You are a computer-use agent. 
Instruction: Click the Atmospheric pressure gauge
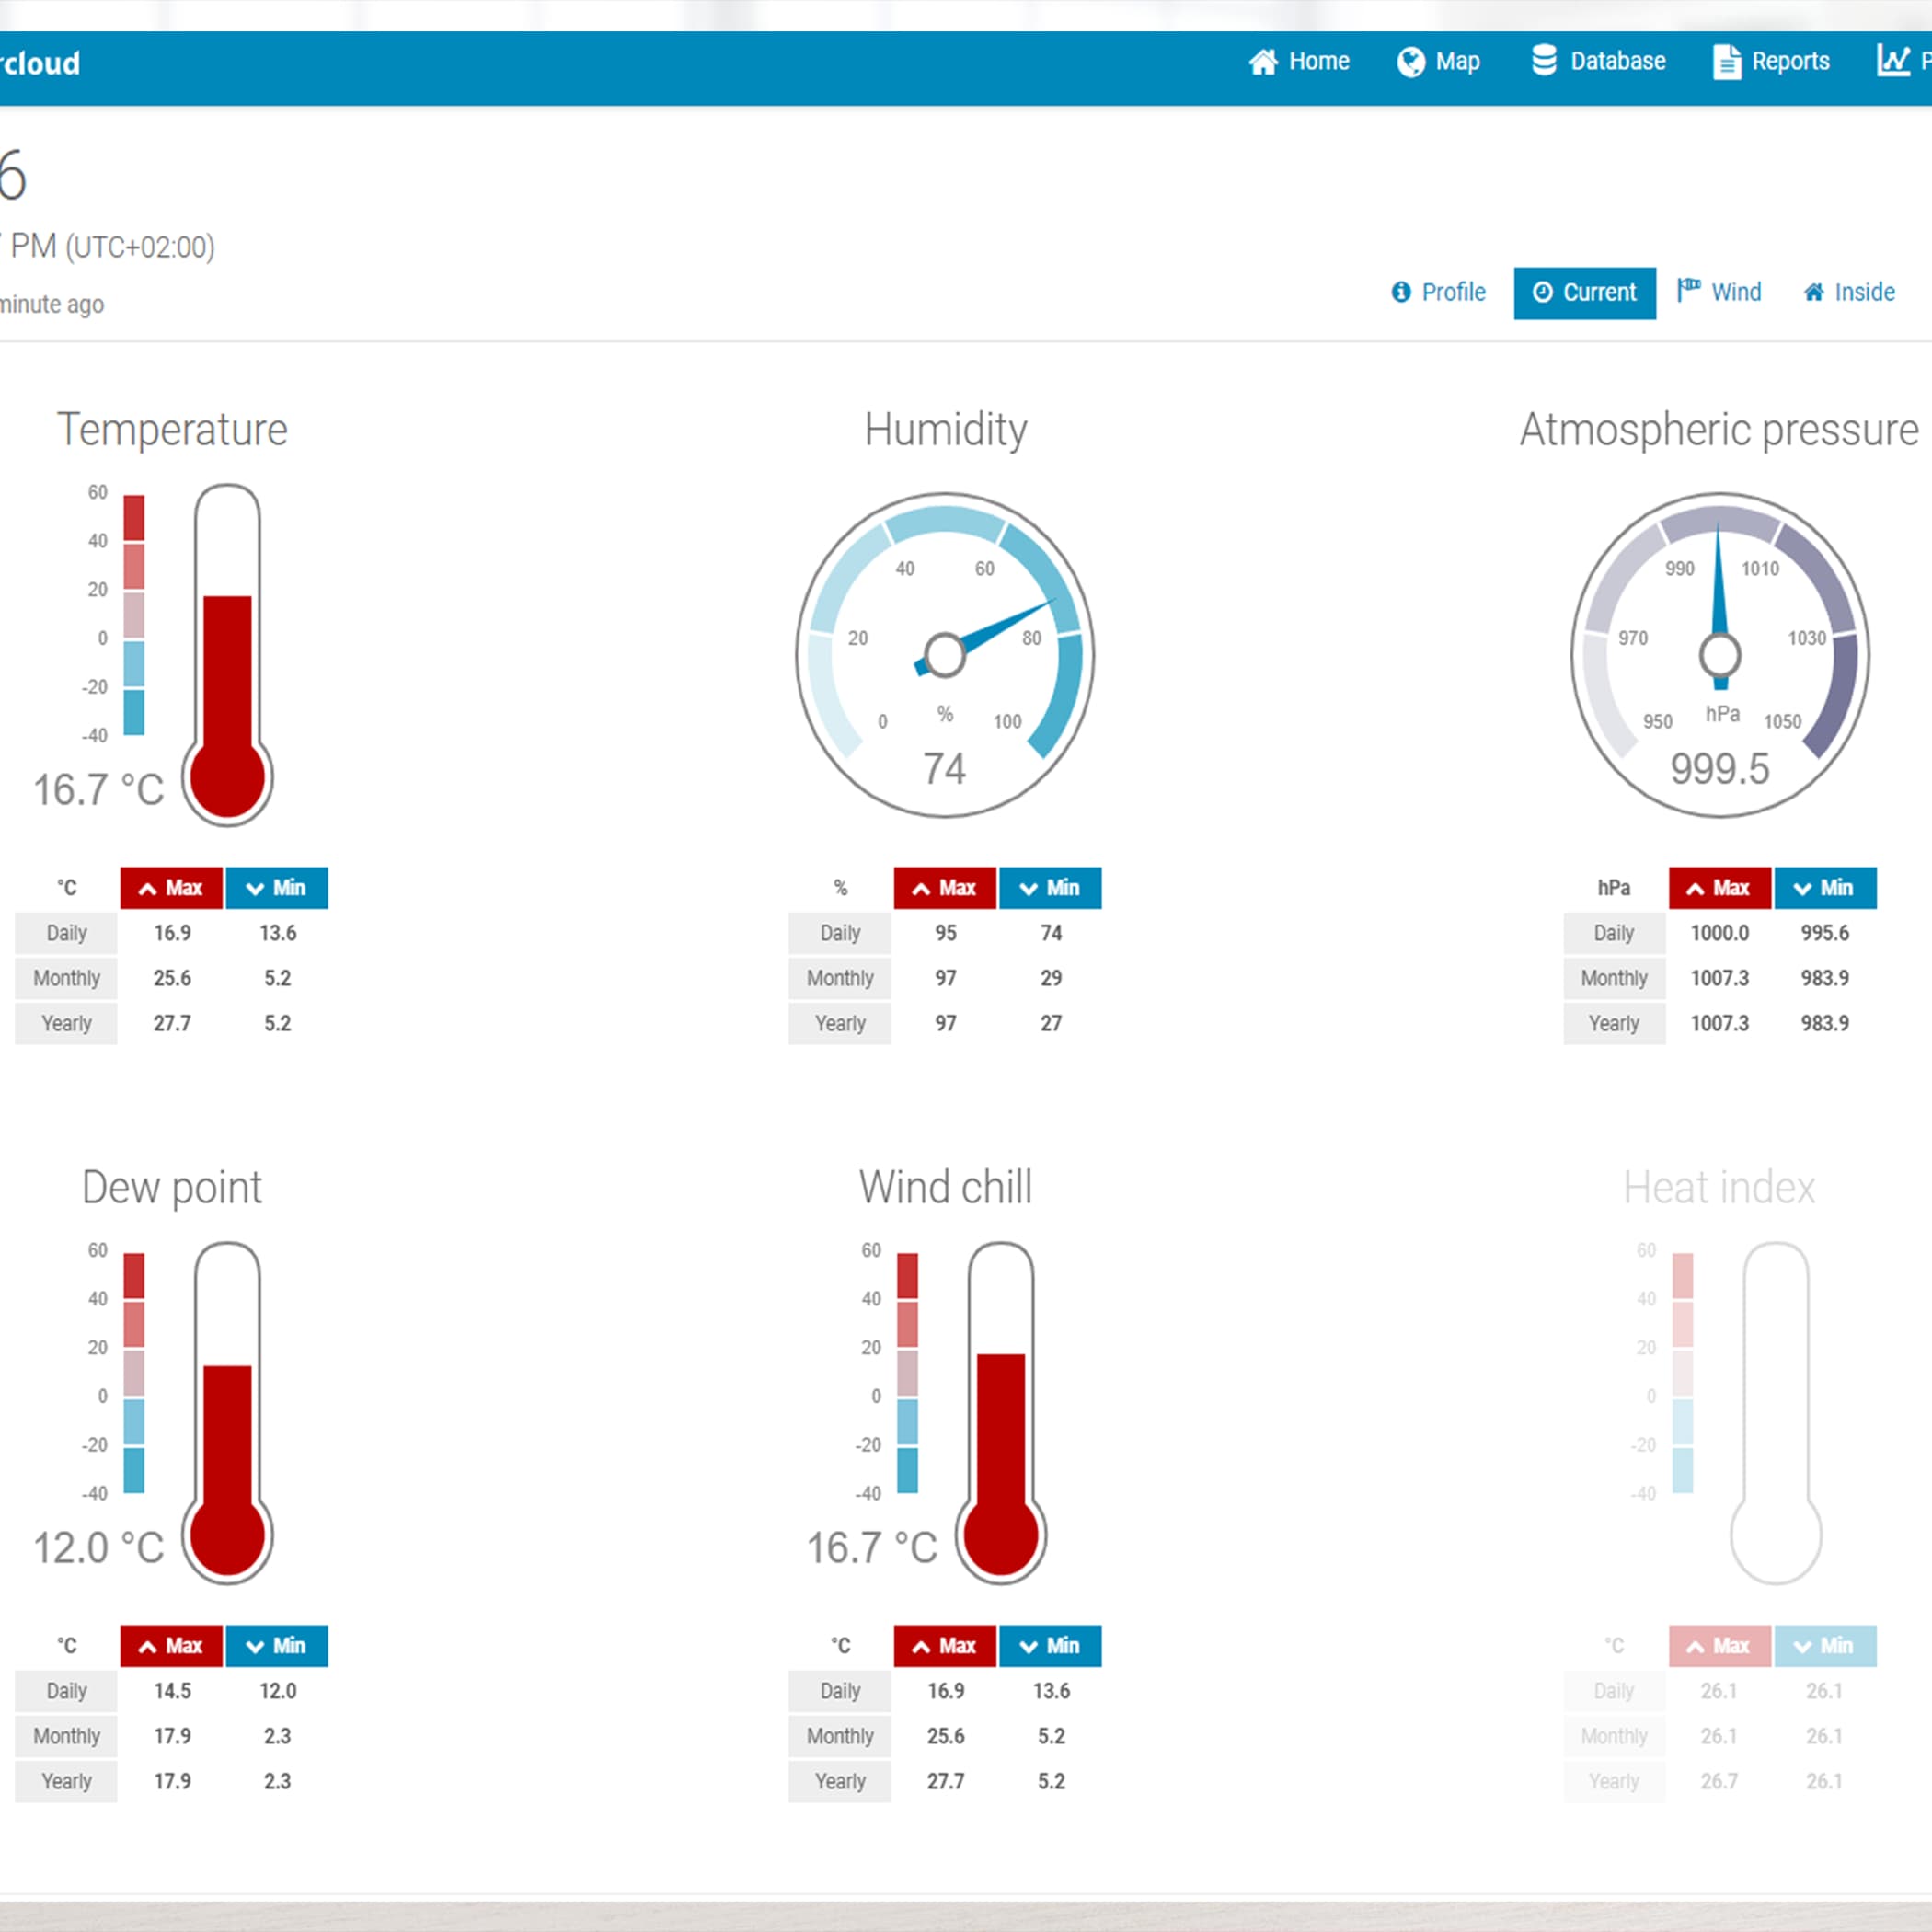click(x=1720, y=655)
